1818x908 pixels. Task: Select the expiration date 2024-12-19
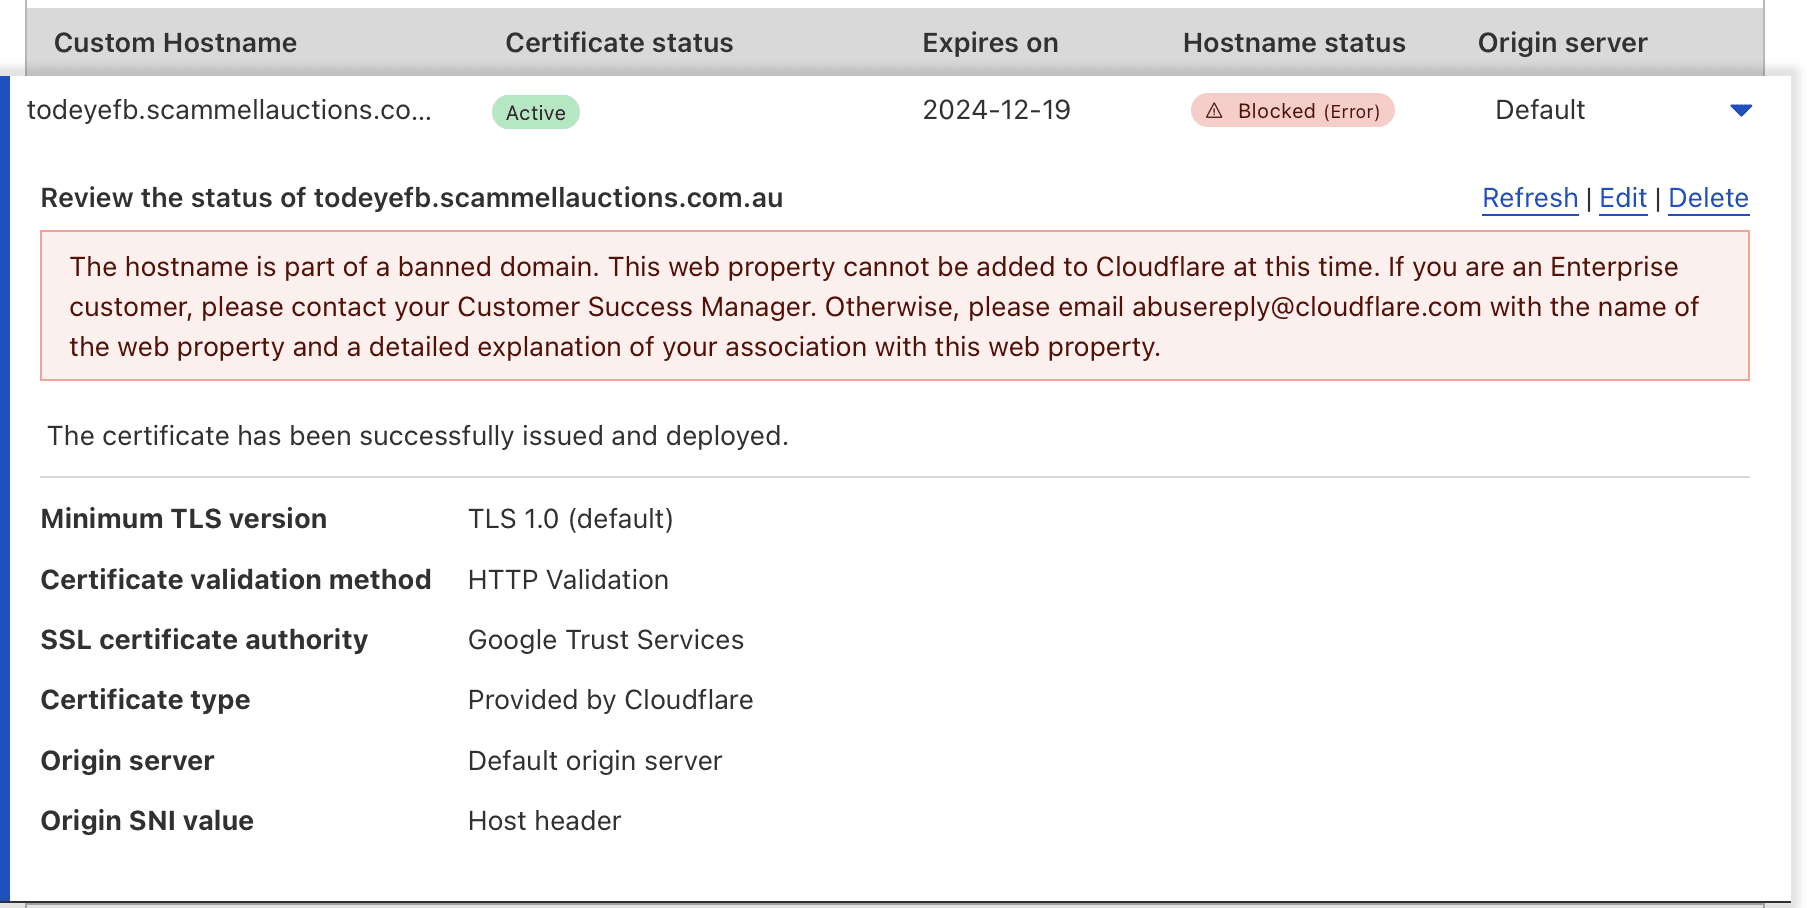995,110
